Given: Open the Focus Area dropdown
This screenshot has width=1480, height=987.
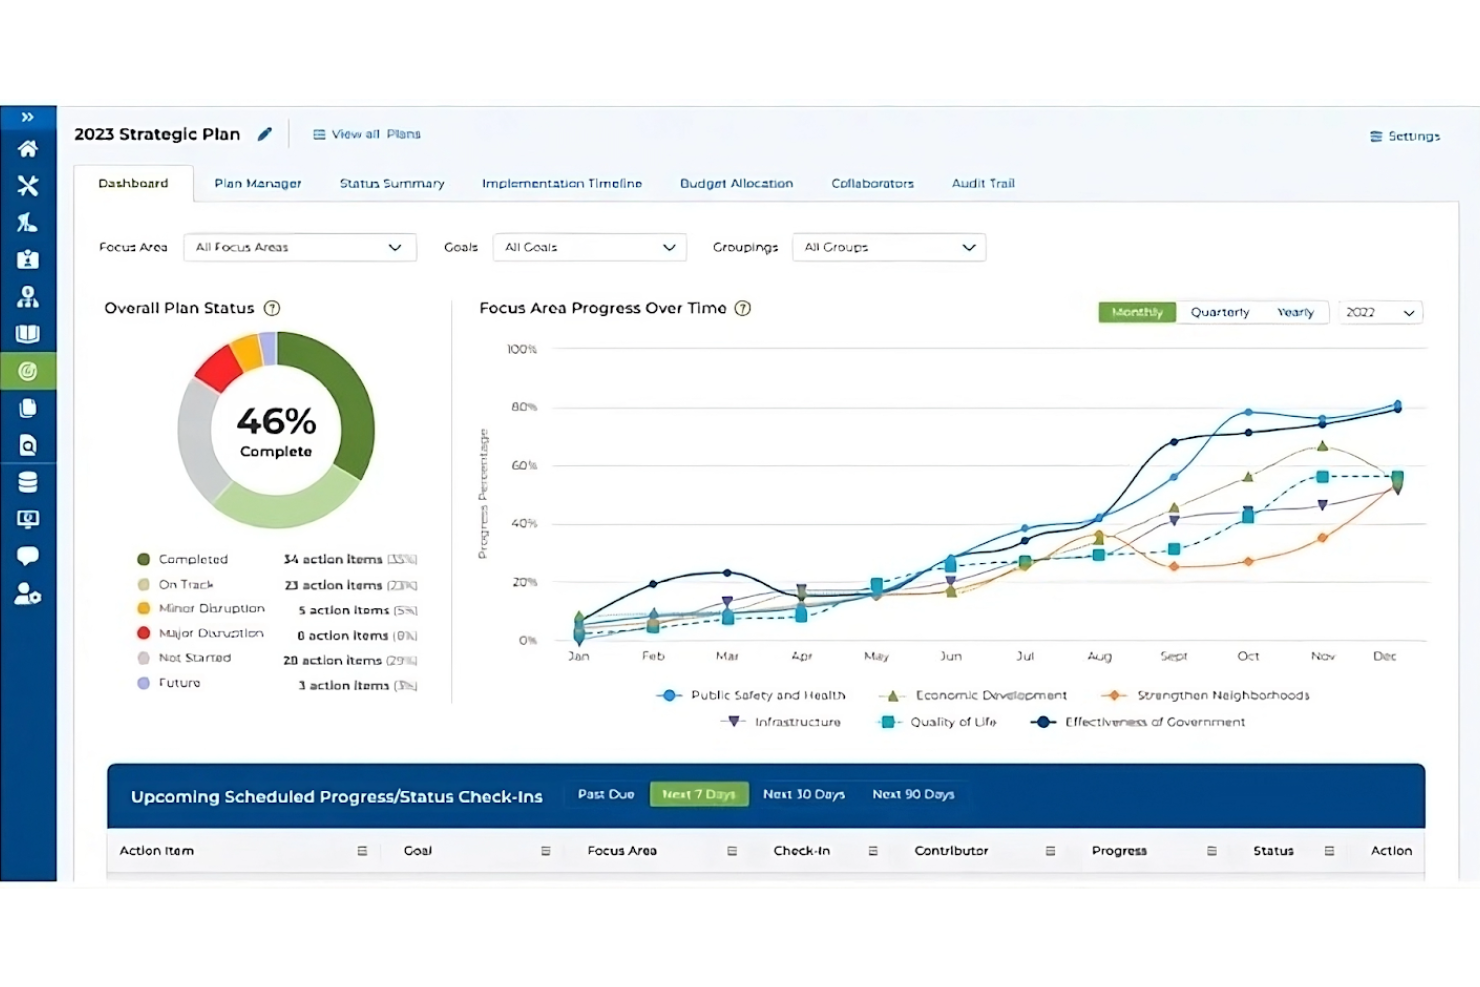Looking at the screenshot, I should [x=299, y=247].
